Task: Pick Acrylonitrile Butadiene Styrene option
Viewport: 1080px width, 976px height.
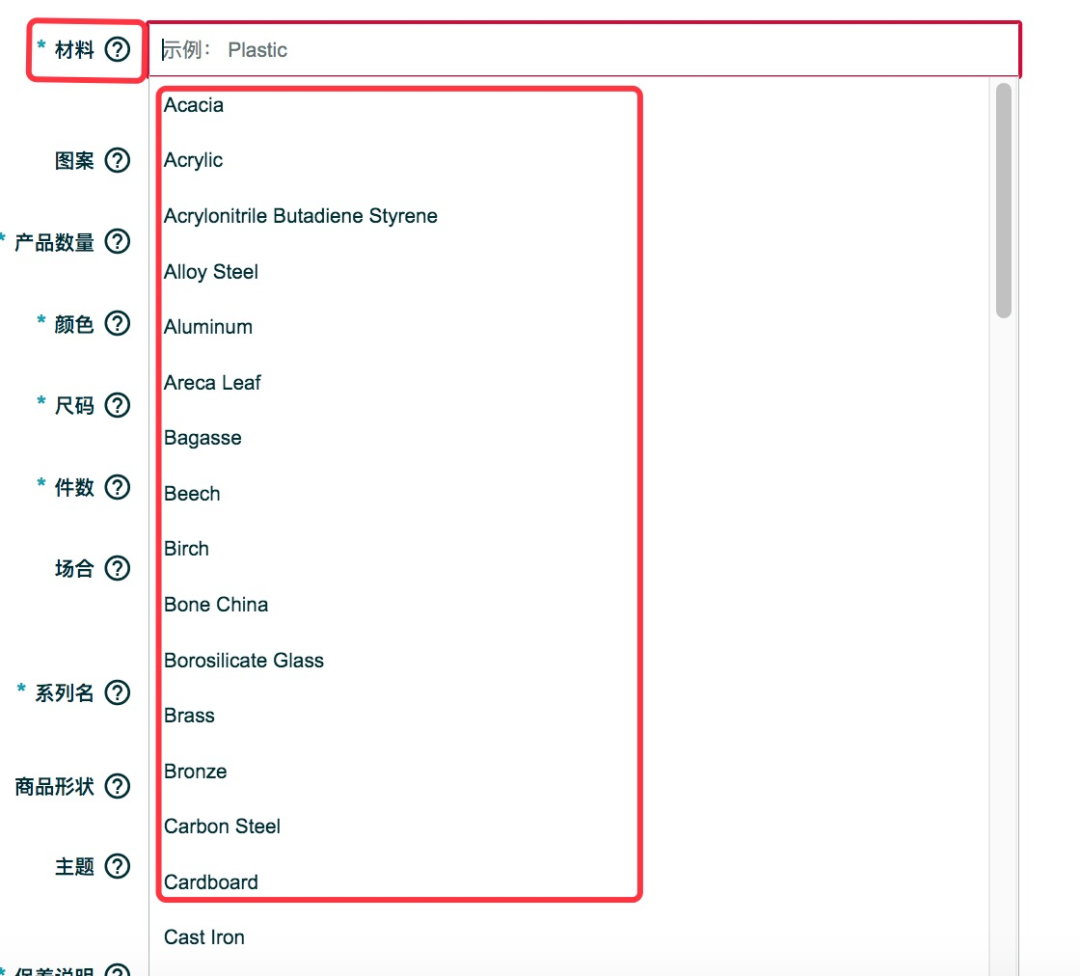Action: 300,216
